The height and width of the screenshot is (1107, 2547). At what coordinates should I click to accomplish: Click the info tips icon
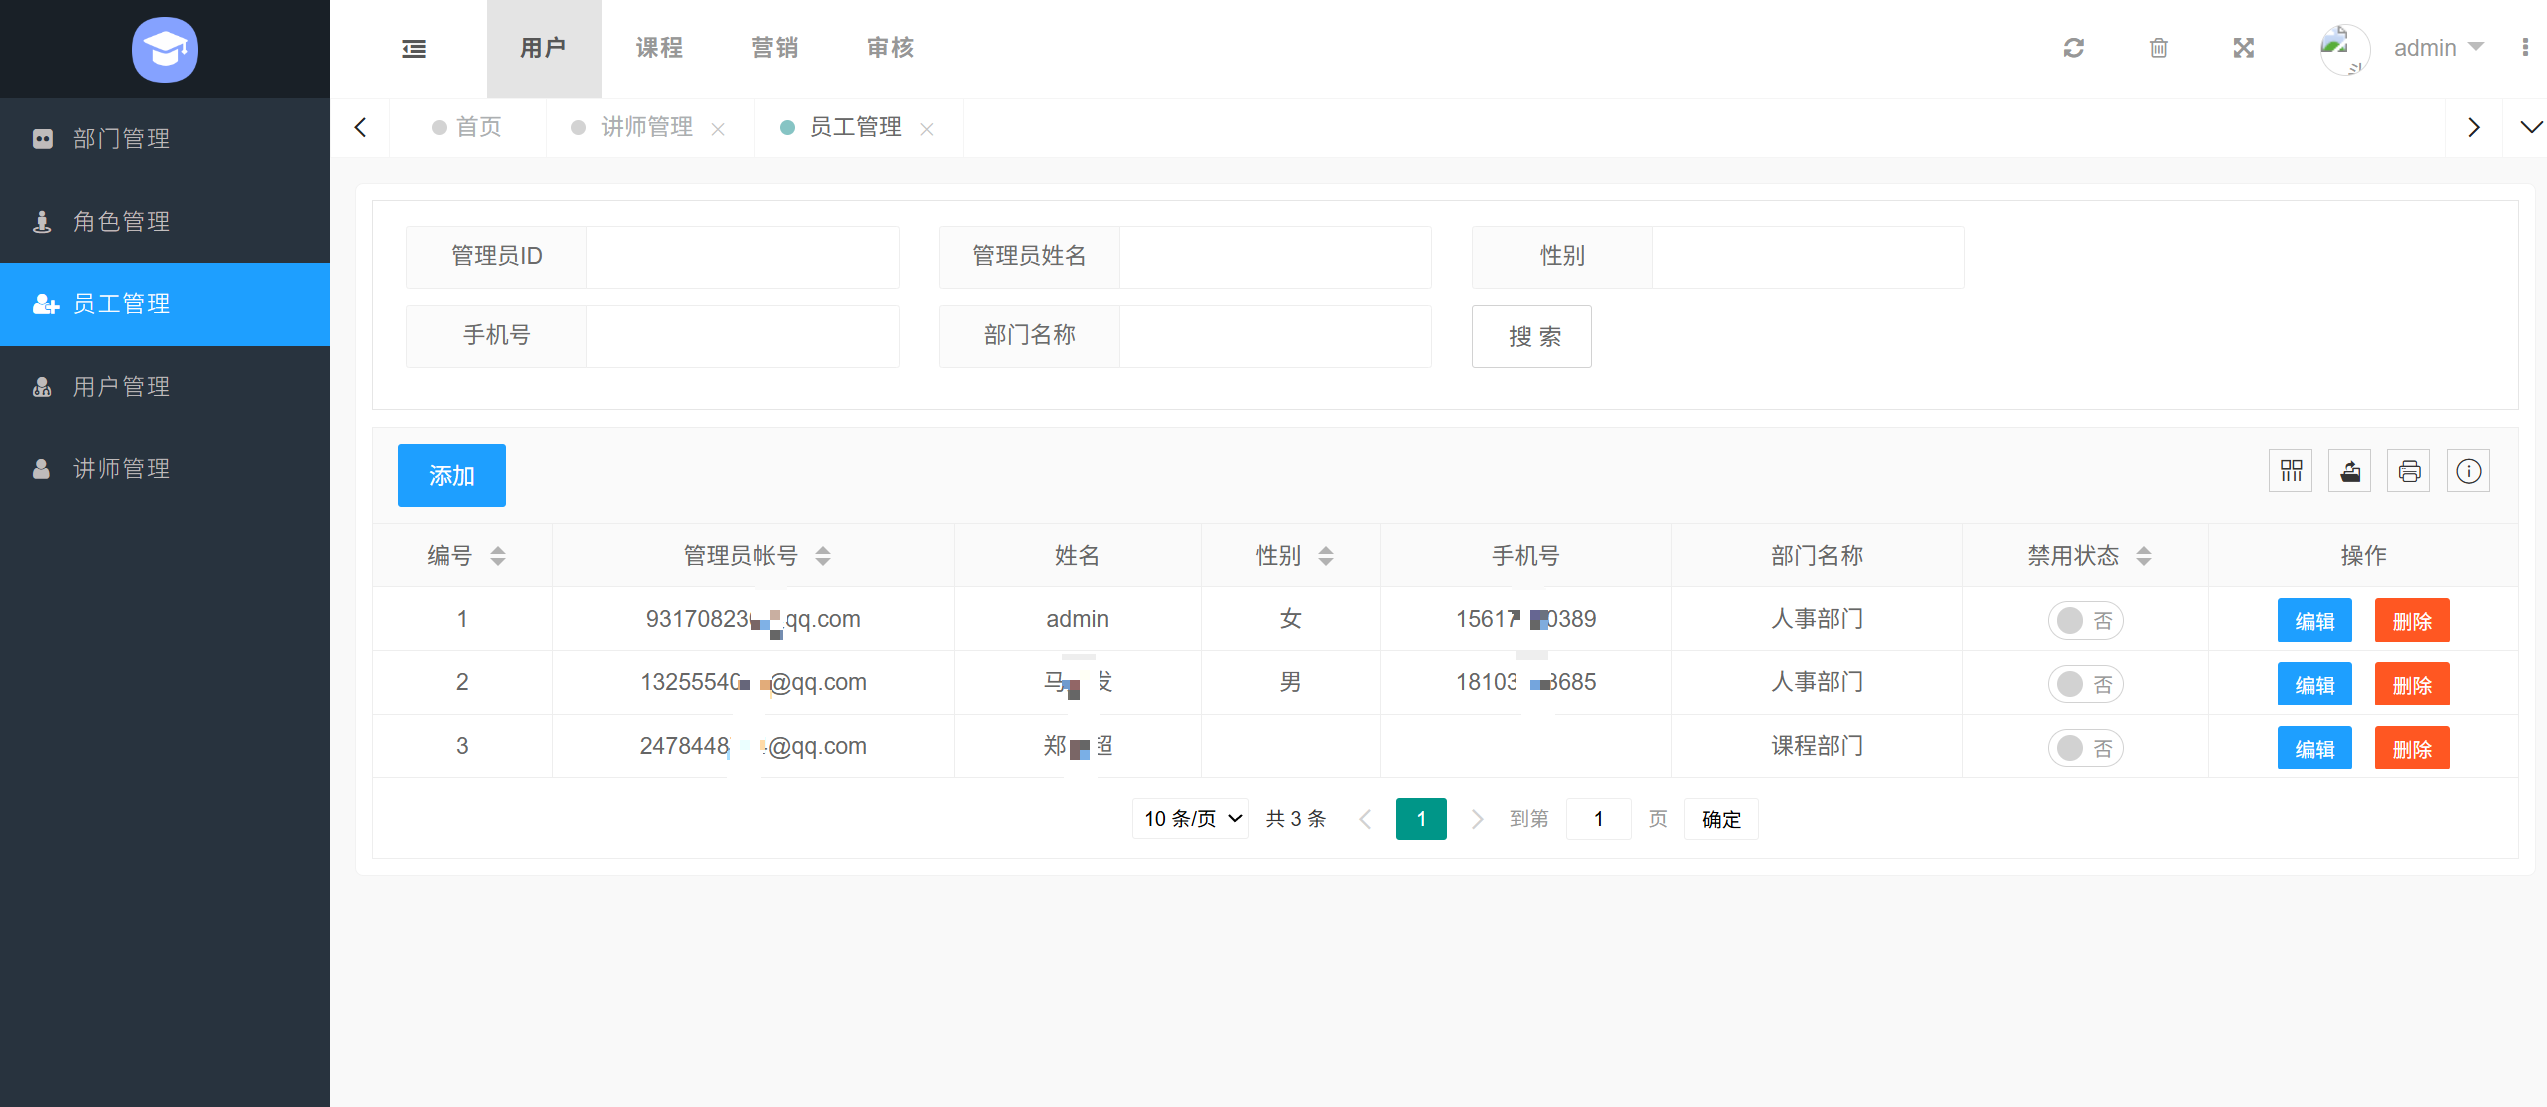click(x=2467, y=471)
